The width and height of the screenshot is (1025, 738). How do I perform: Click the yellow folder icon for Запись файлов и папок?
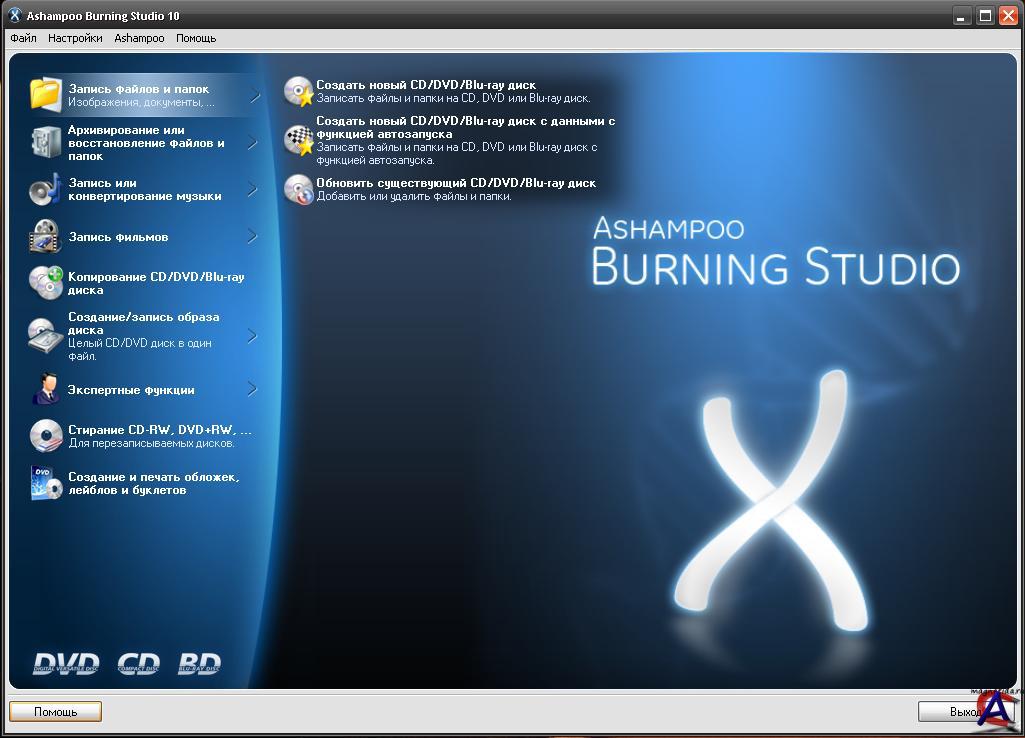(45, 93)
